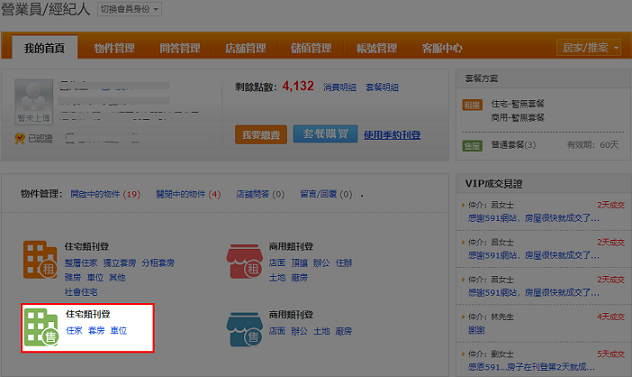The width and height of the screenshot is (632, 377).
Task: Click the user avatar placeholder image
Action: click(34, 102)
